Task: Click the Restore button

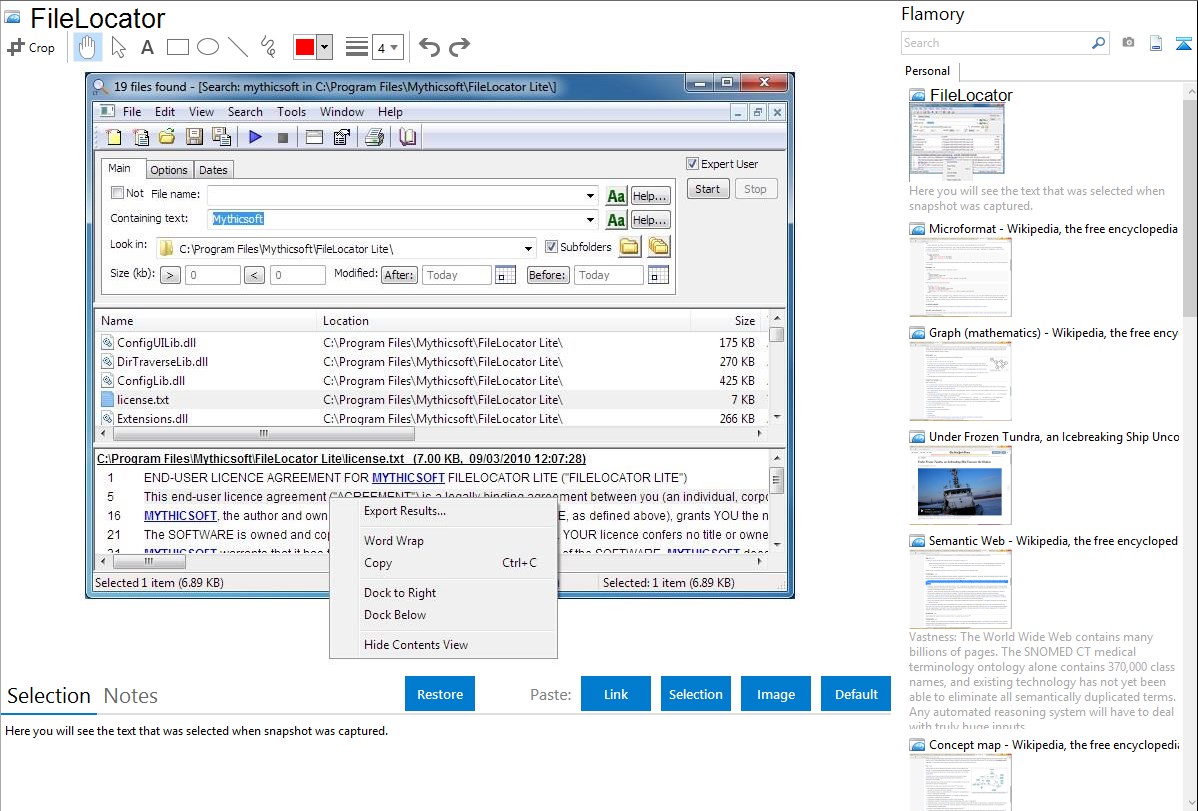Action: pyautogui.click(x=440, y=694)
